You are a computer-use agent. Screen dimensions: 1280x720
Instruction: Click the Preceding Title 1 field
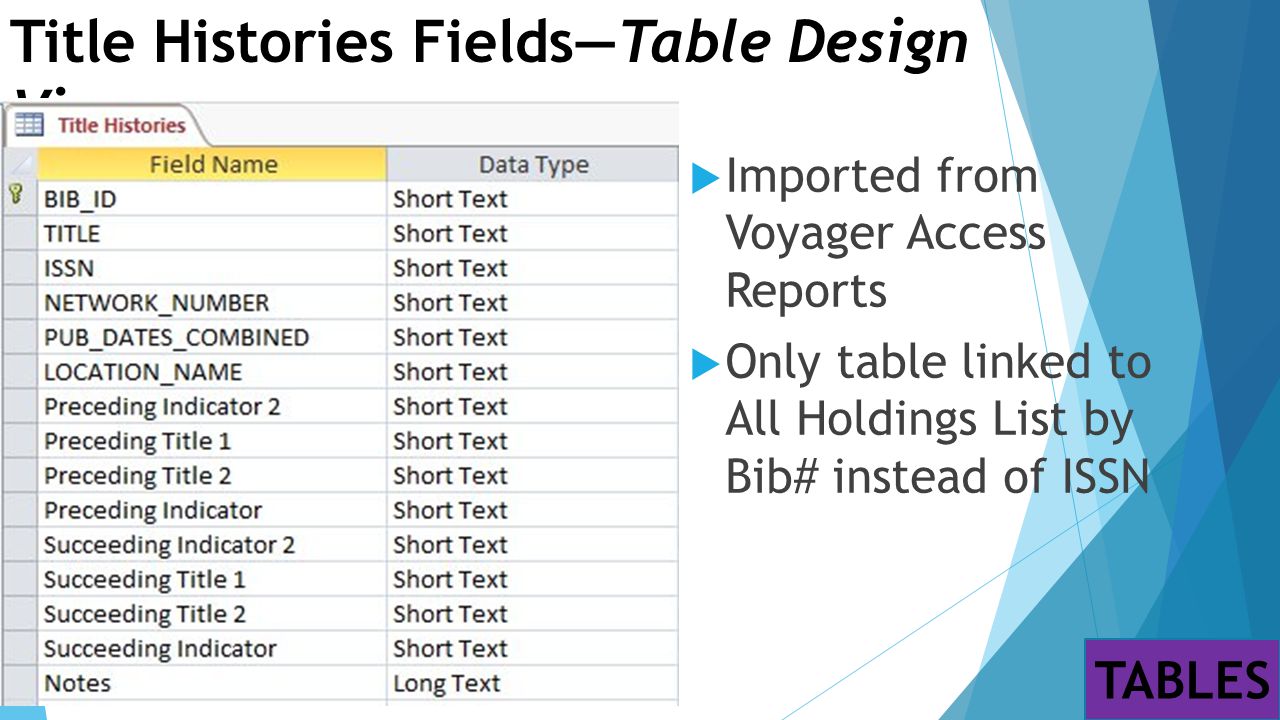(x=212, y=441)
